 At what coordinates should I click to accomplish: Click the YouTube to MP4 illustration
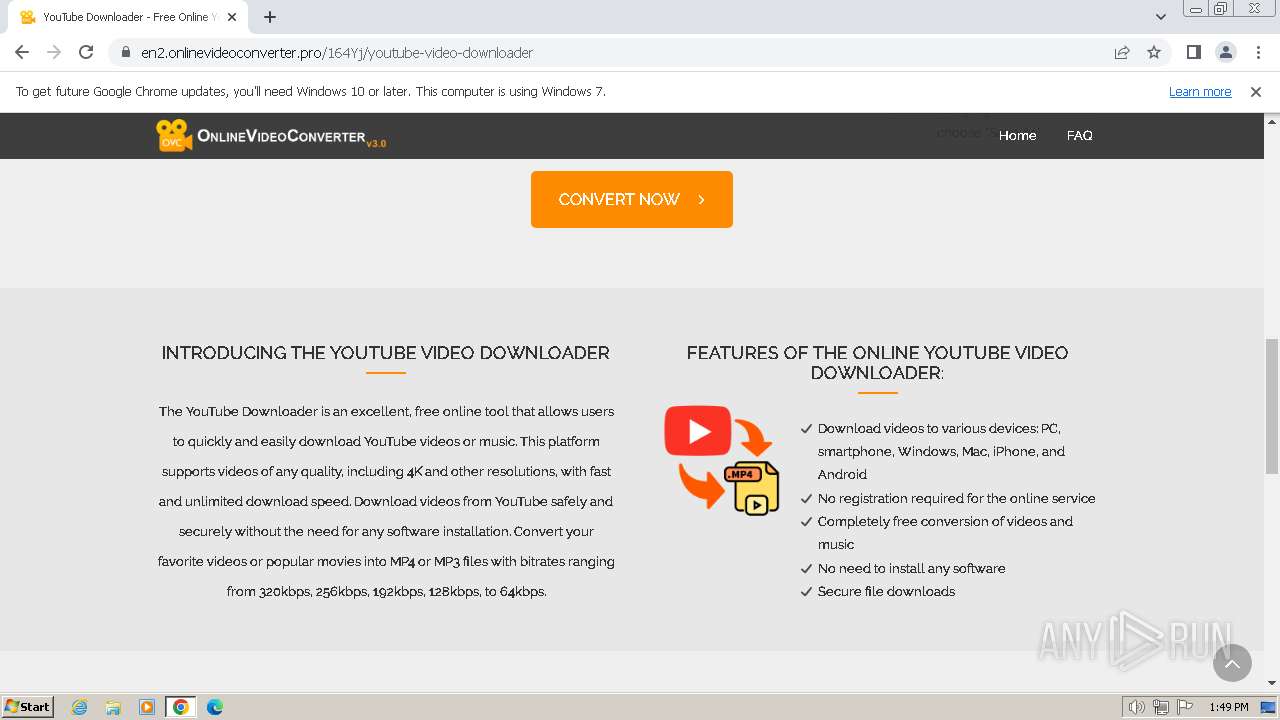(x=722, y=460)
